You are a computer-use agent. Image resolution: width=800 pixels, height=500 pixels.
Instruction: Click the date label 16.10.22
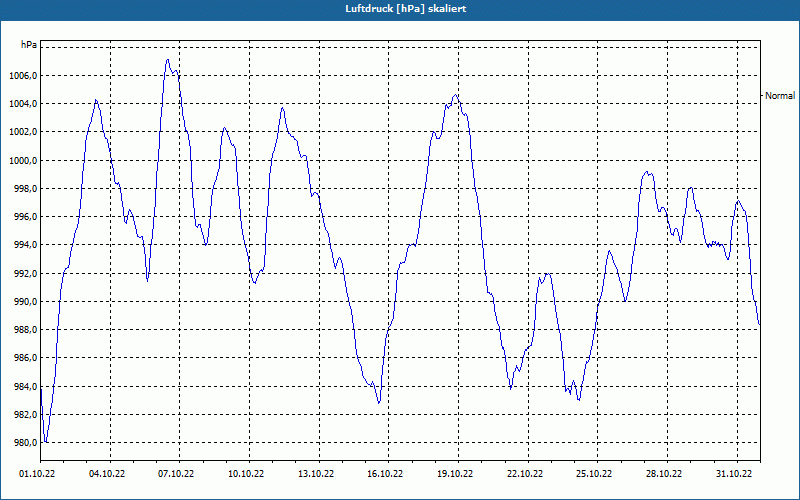coord(385,474)
